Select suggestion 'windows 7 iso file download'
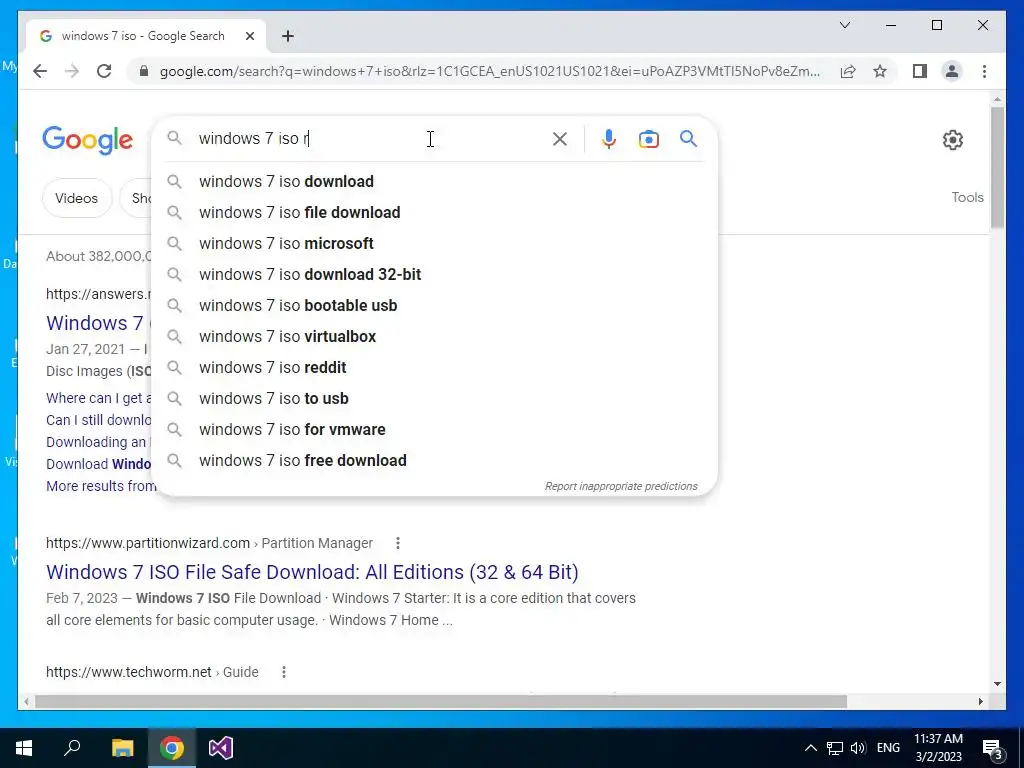This screenshot has width=1024, height=768. pos(434,212)
